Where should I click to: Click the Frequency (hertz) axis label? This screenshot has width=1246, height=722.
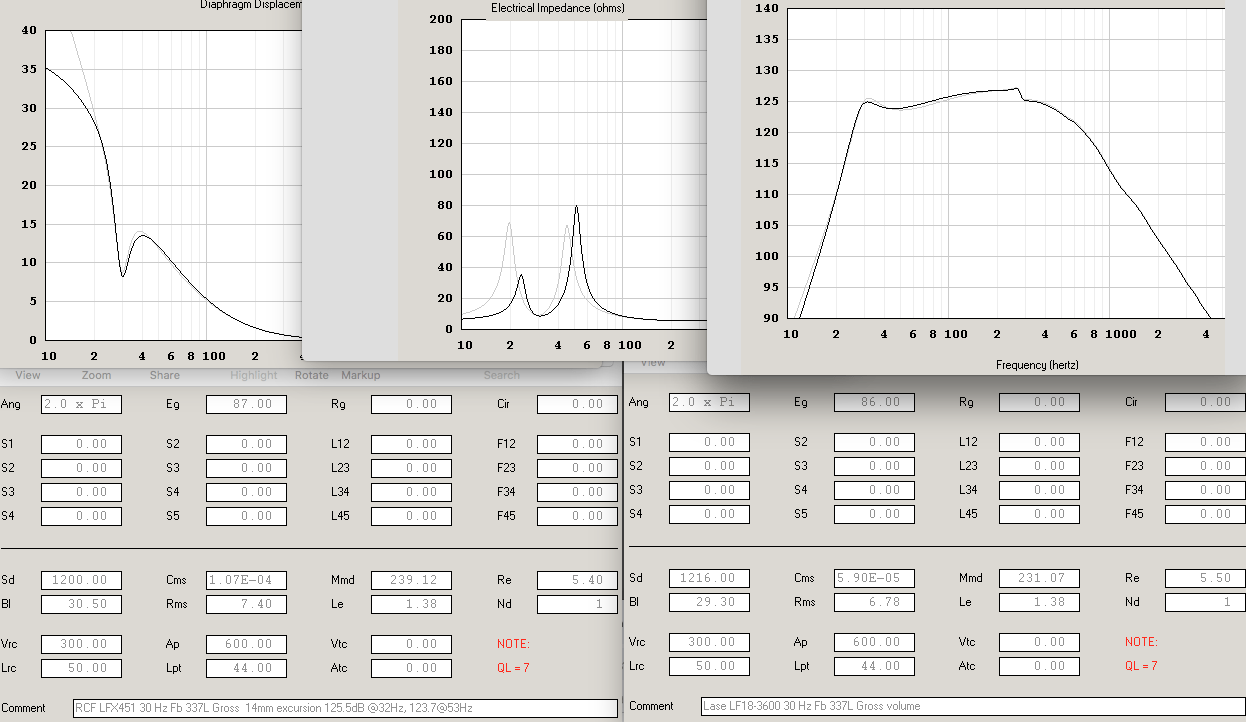1037,365
